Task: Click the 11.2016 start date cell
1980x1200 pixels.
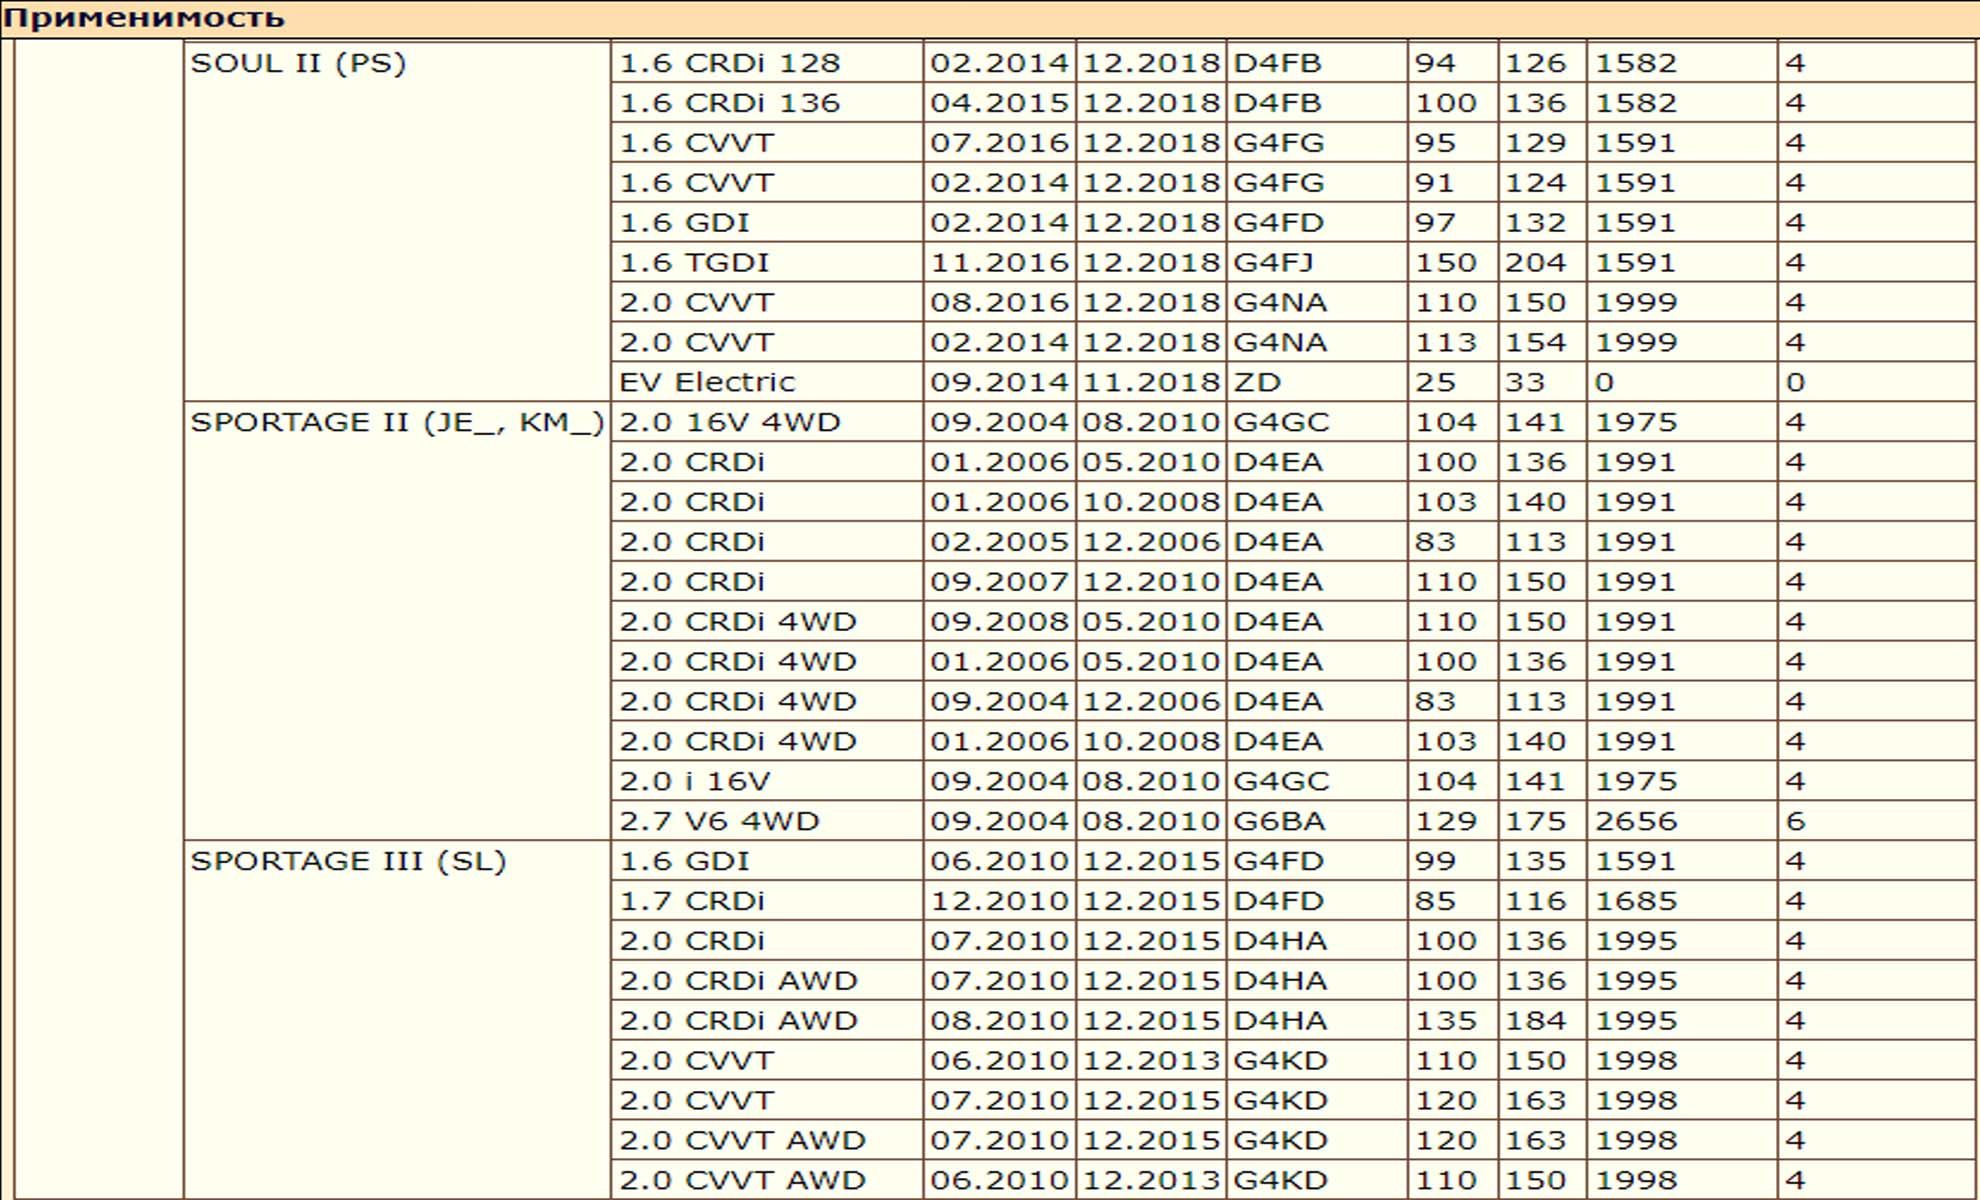Action: pyautogui.click(x=999, y=262)
